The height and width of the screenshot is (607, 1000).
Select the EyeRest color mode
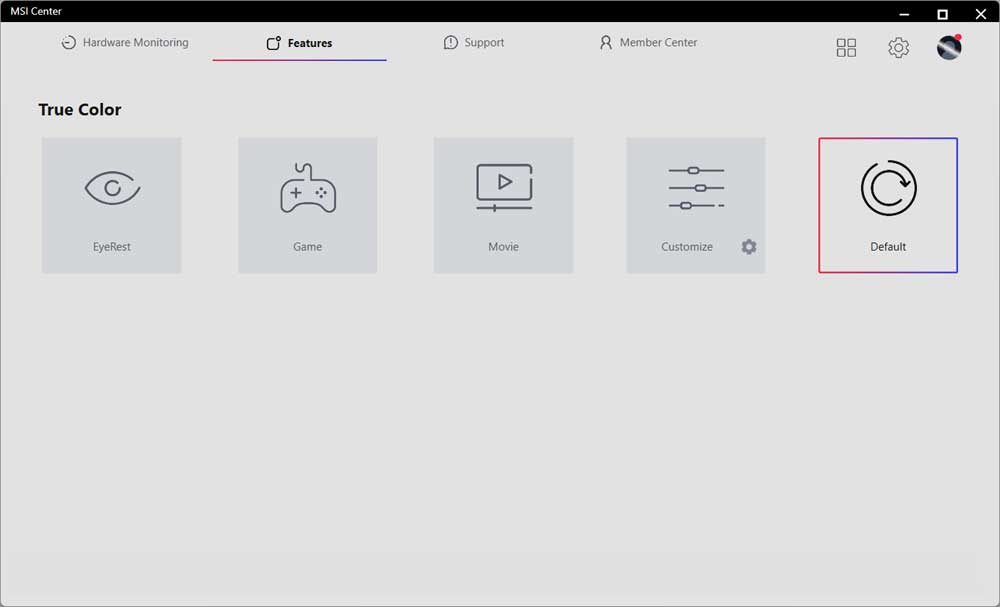[x=112, y=205]
